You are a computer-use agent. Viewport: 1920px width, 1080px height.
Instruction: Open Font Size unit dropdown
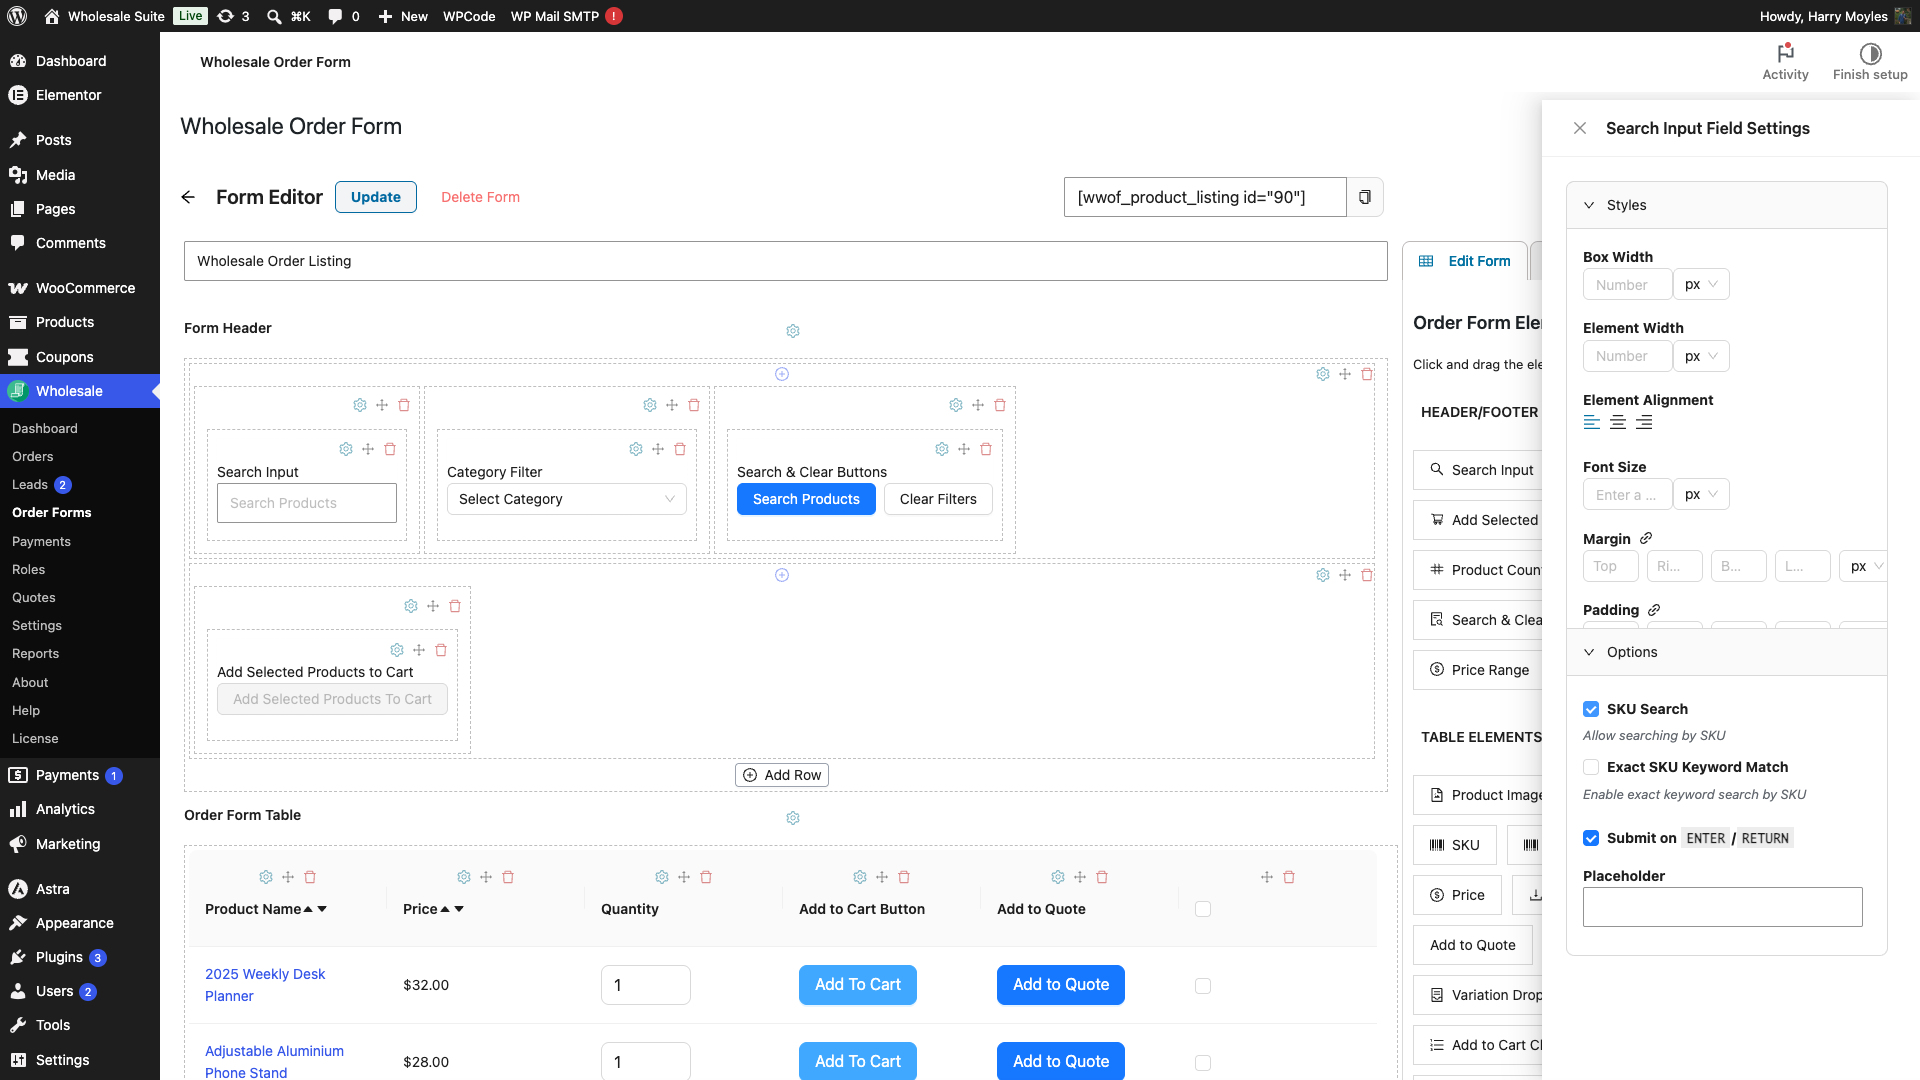tap(1701, 494)
